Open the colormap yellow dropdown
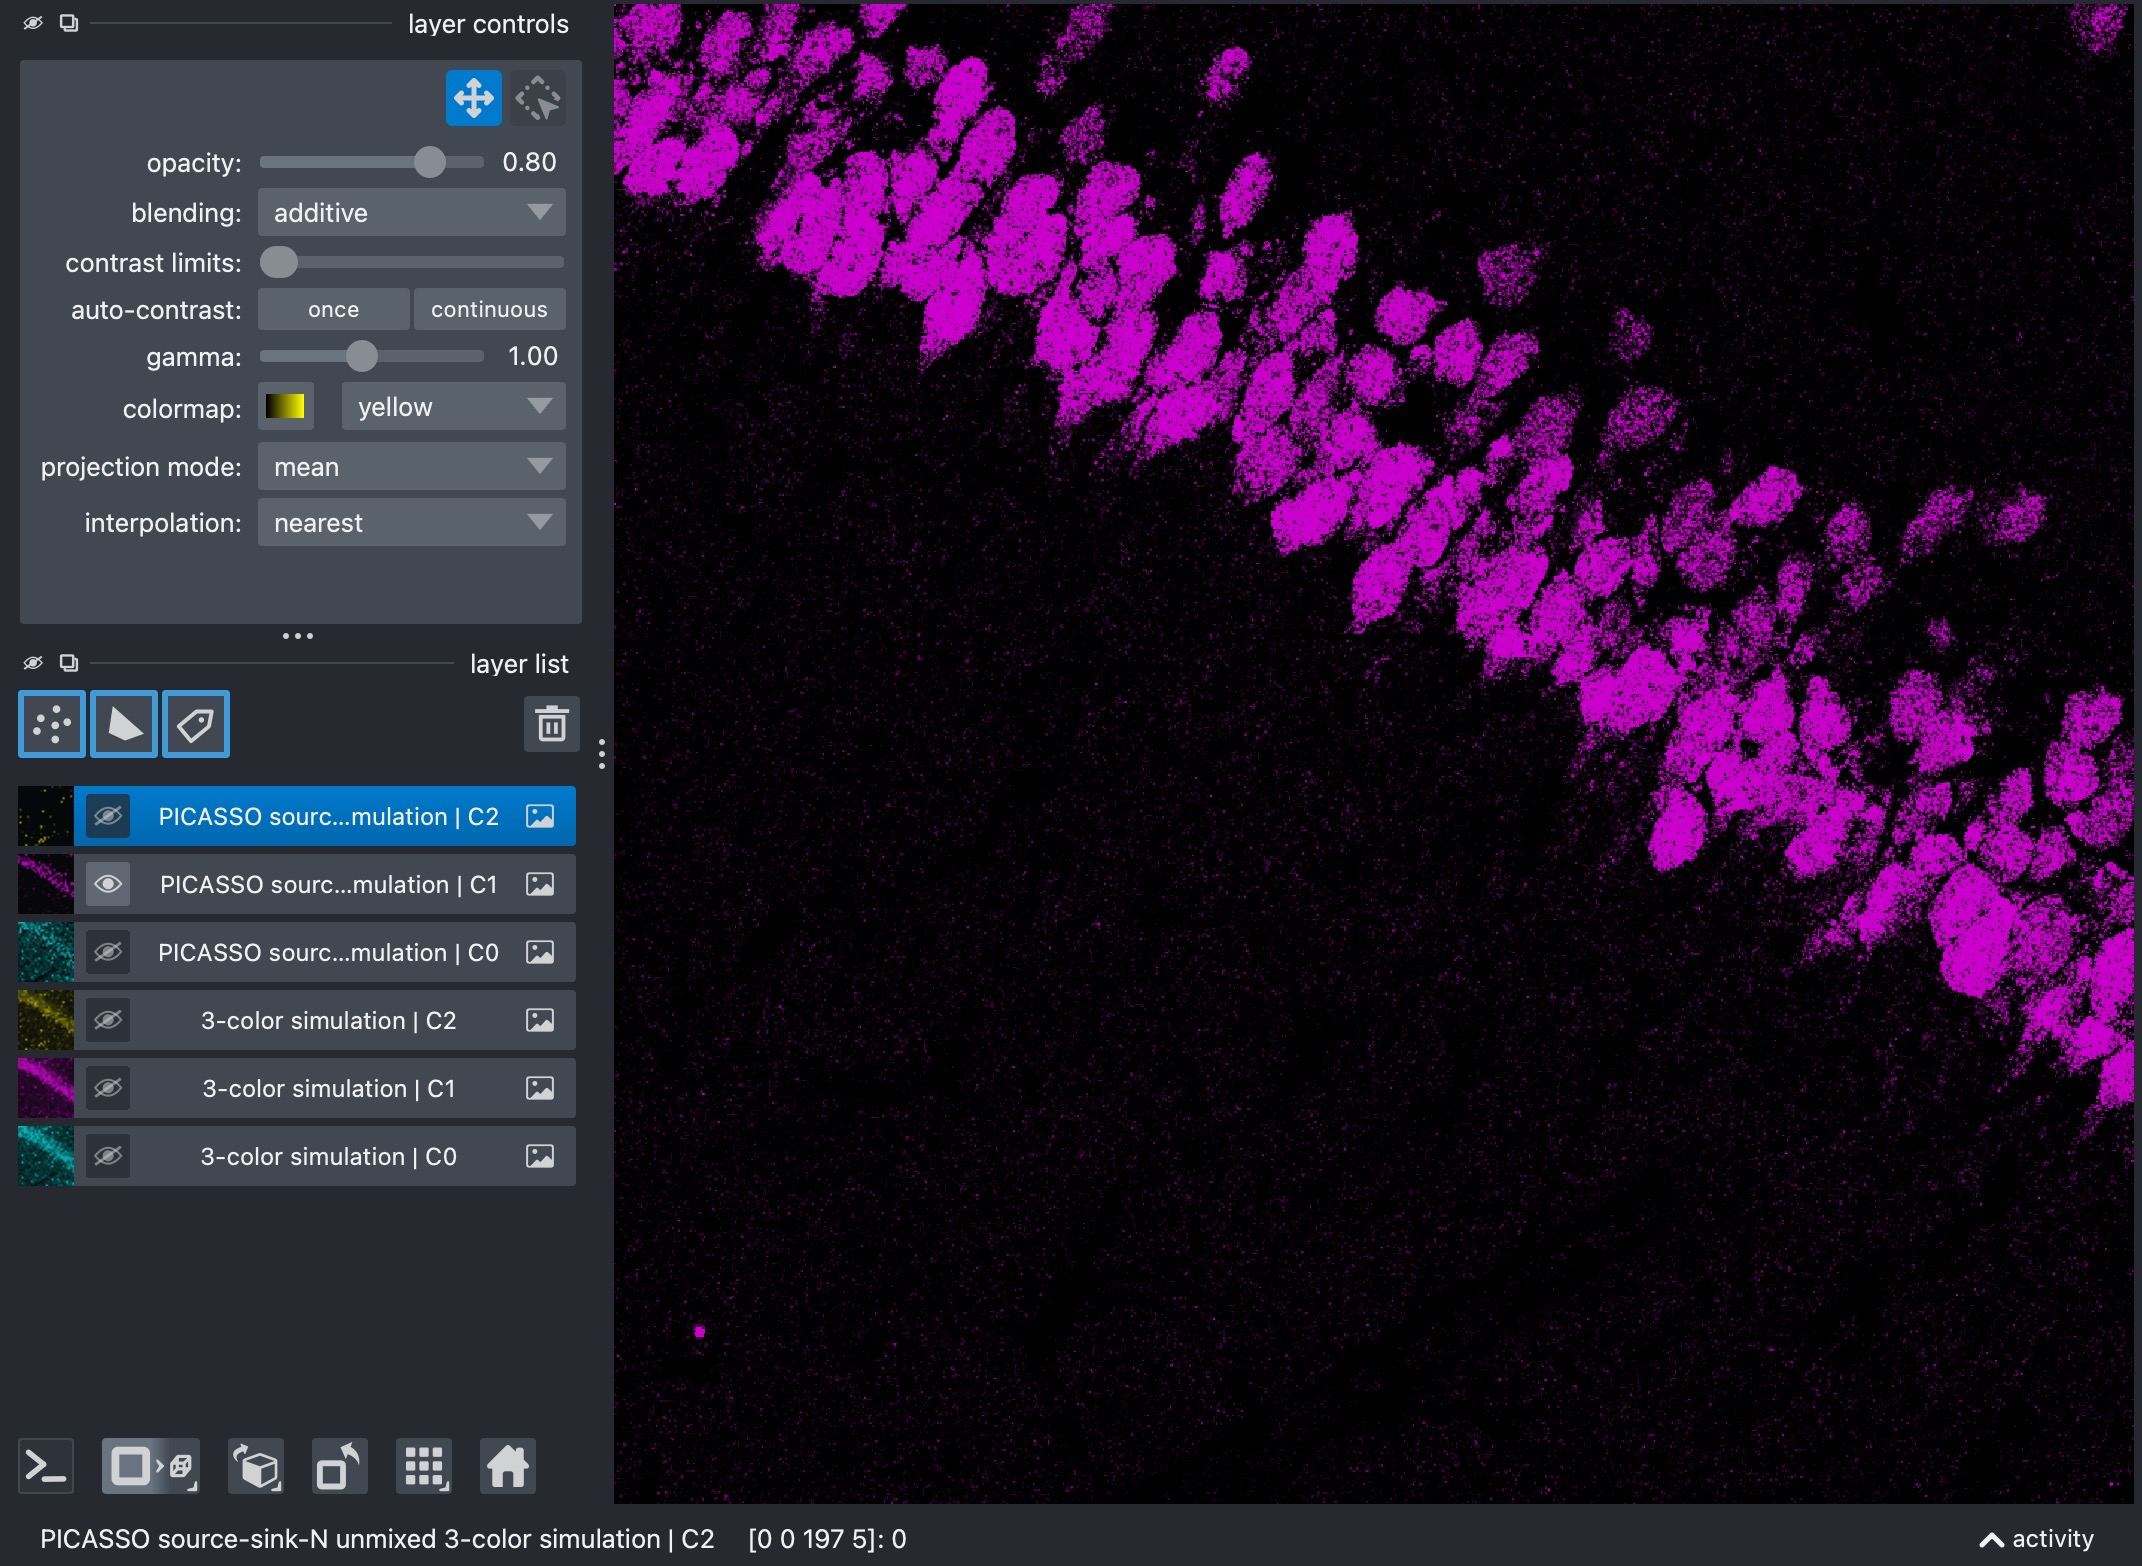Viewport: 2142px width, 1566px height. click(x=454, y=407)
